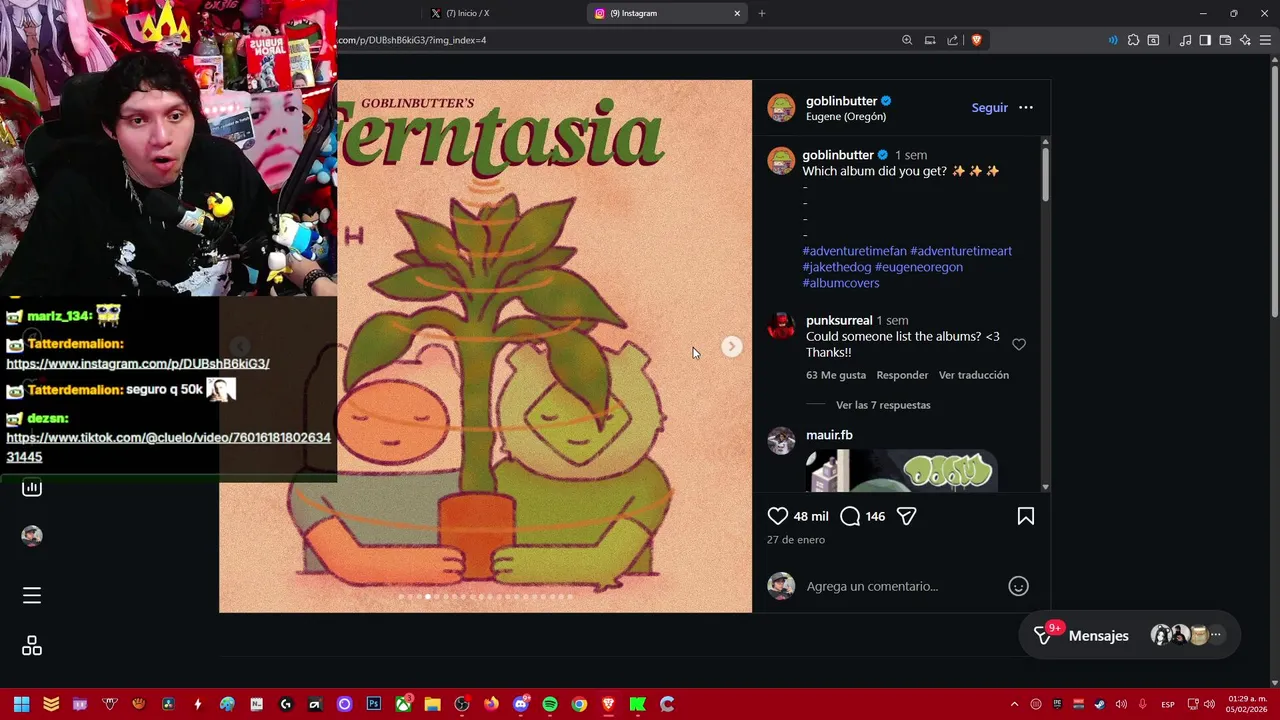Open the Instagram sidebar grid apps icon
Image resolution: width=1280 pixels, height=720 pixels.
pyautogui.click(x=32, y=646)
